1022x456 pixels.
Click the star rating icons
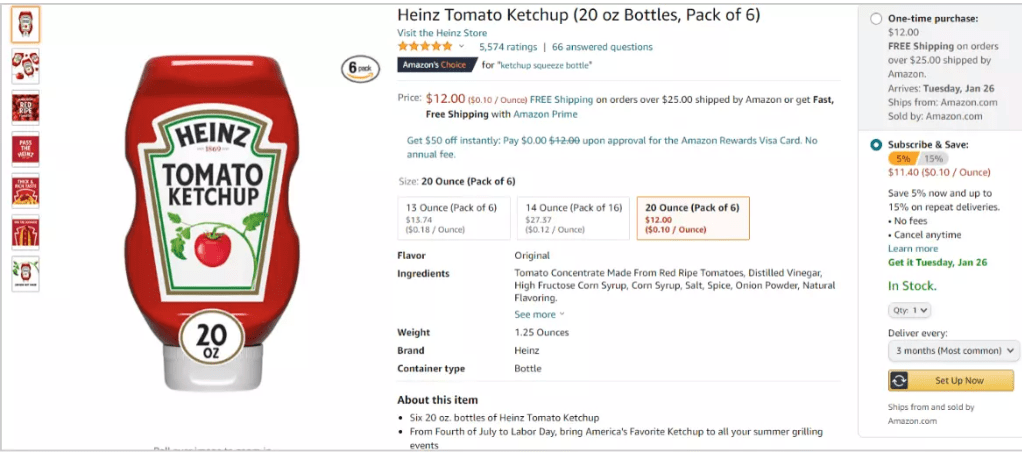click(x=425, y=47)
